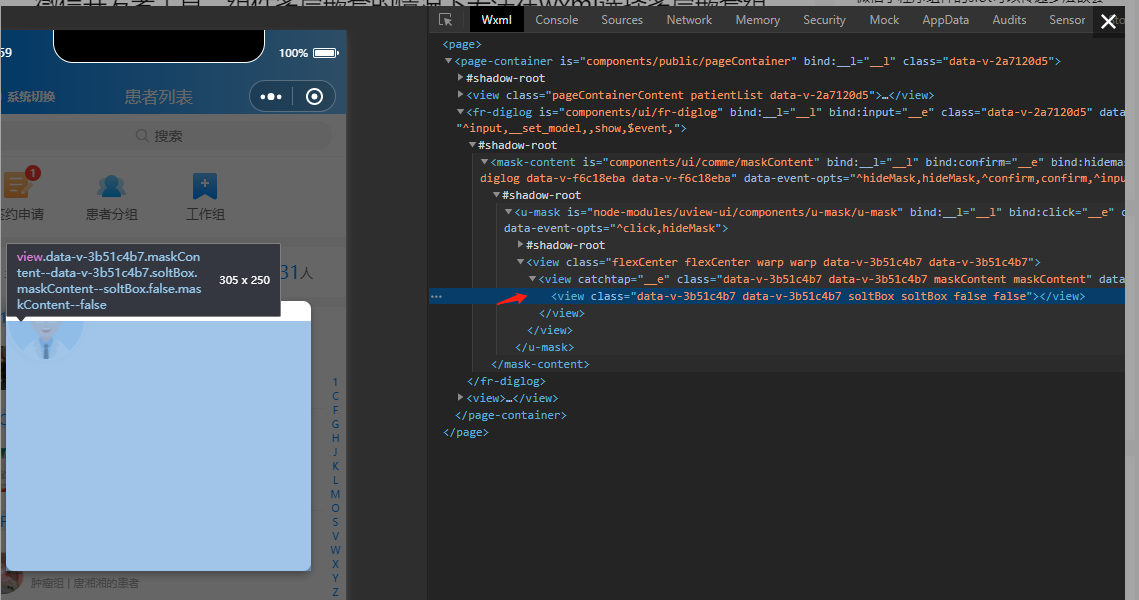
Task: Activate the element inspector picker icon
Action: pos(445,20)
